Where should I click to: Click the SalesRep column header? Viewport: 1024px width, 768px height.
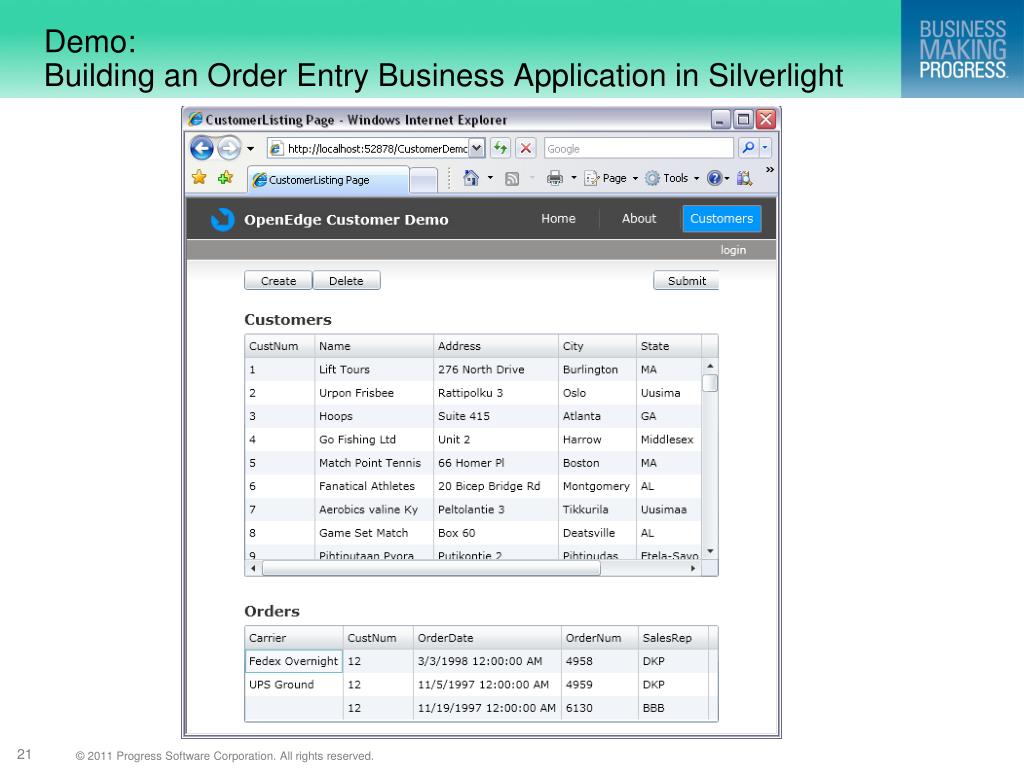click(x=673, y=638)
